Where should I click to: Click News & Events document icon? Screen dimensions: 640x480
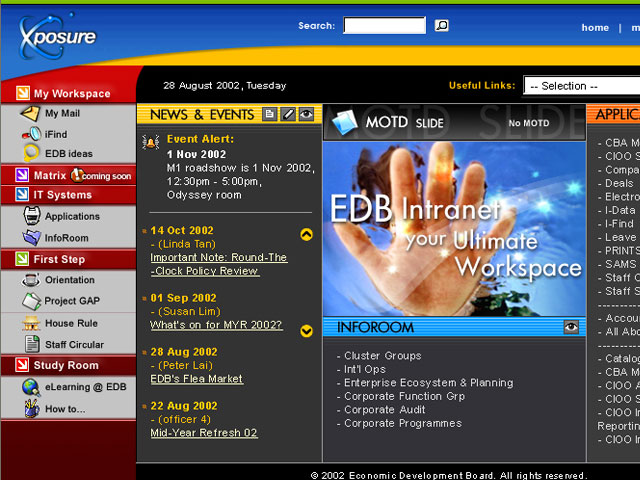click(269, 114)
